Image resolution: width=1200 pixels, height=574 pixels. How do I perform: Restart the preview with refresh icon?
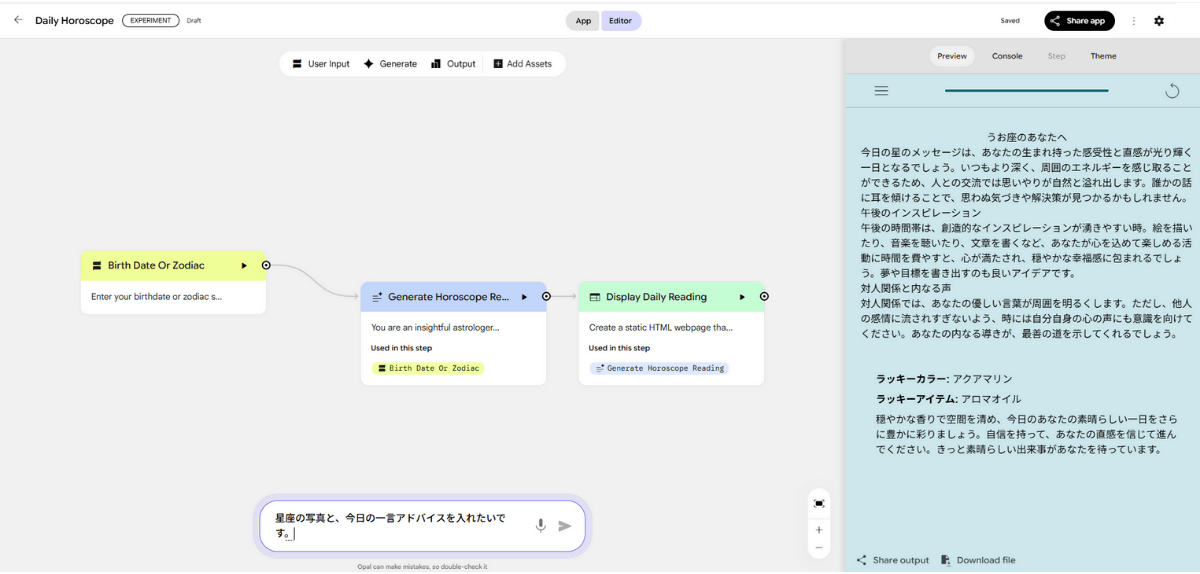coord(1172,91)
